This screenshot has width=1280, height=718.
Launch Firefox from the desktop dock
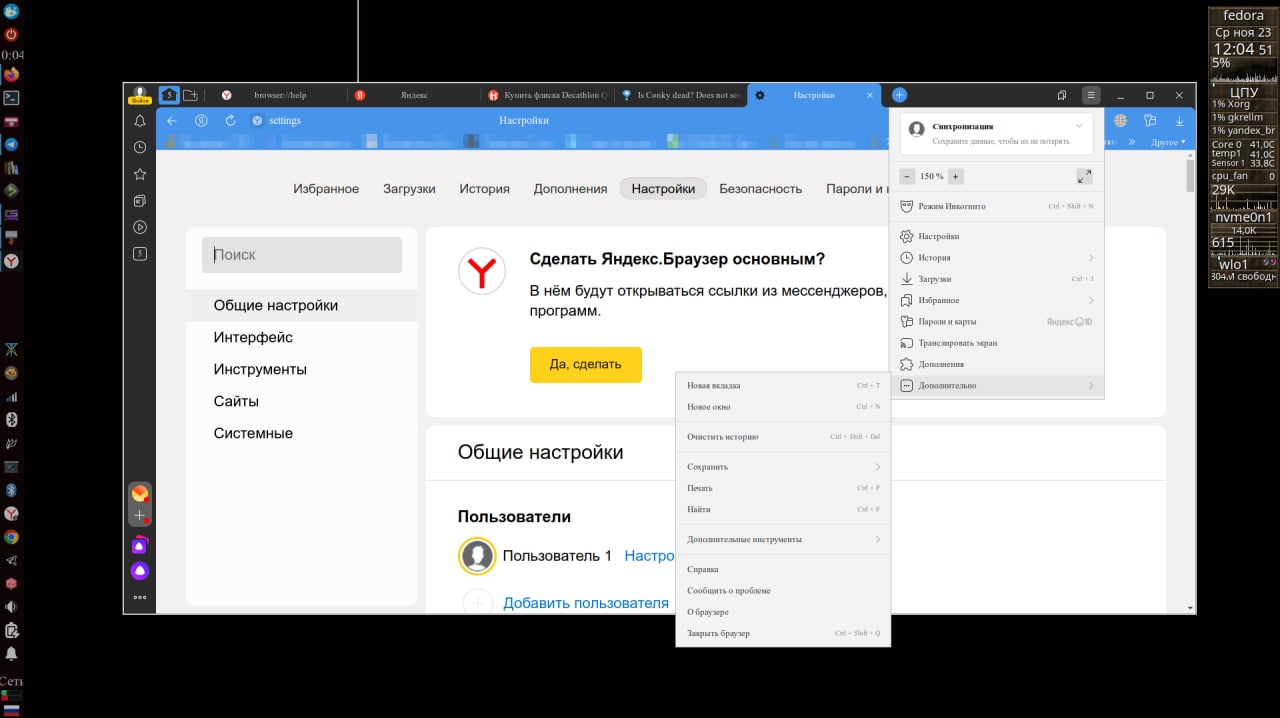click(x=11, y=74)
